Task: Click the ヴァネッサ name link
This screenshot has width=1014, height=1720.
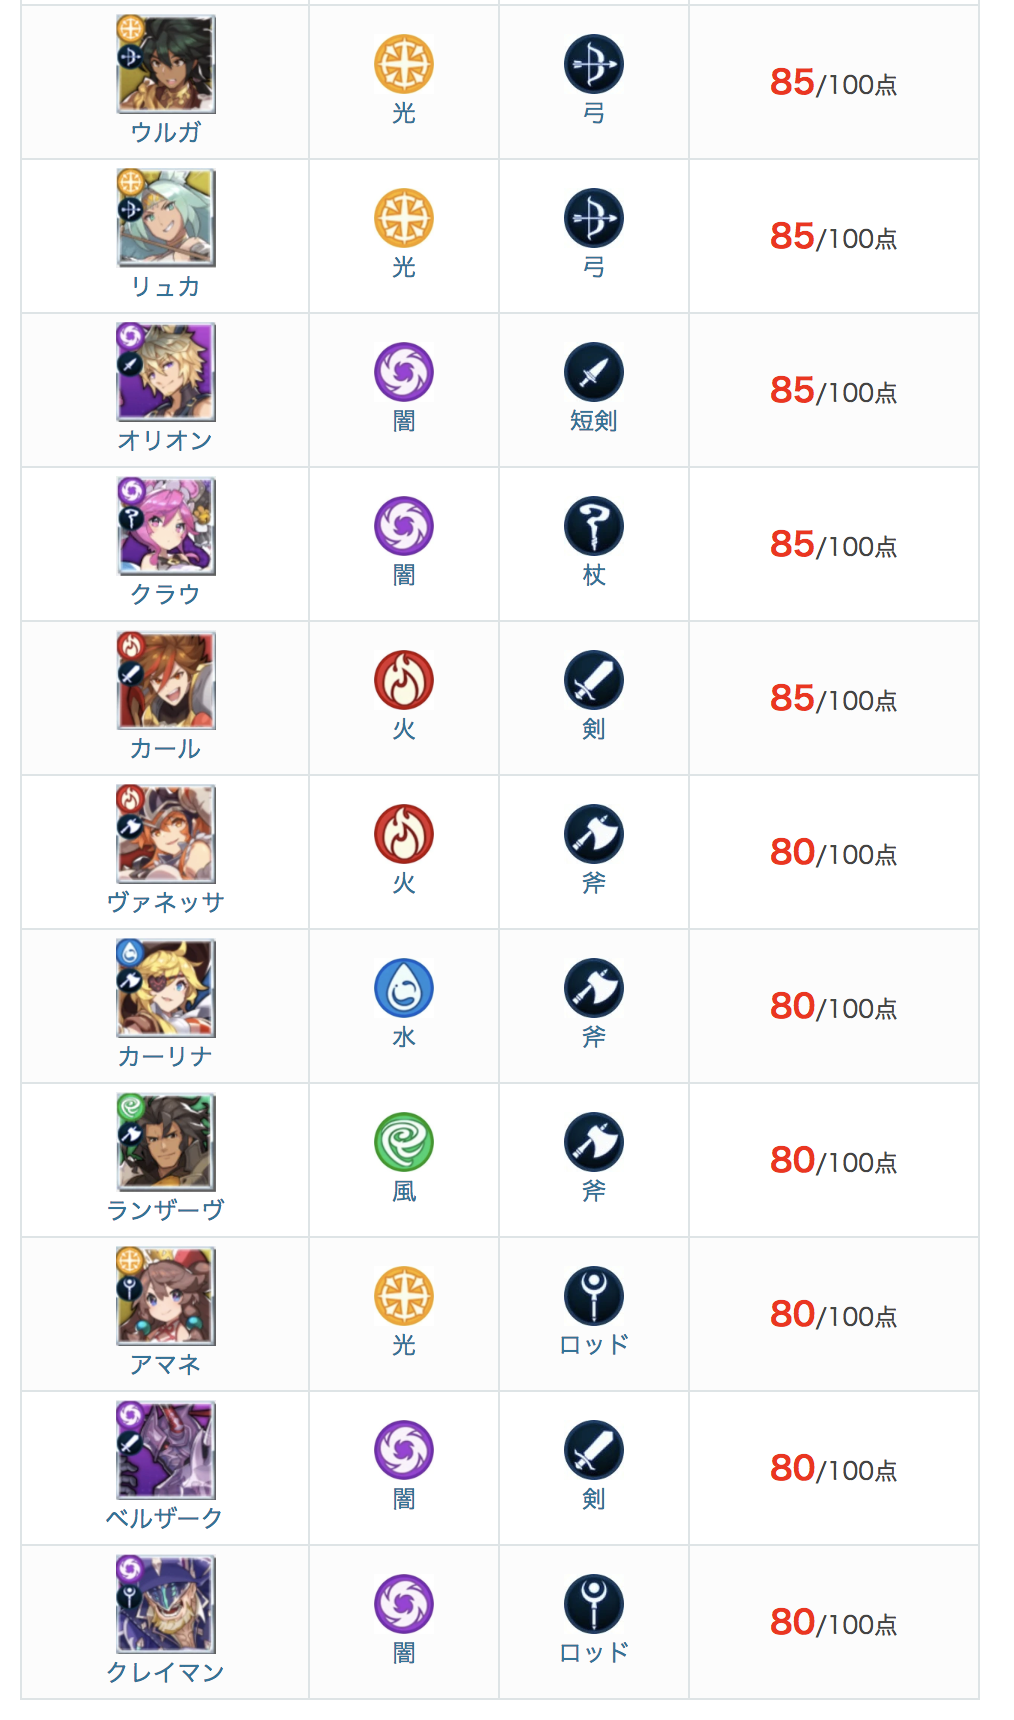Action: coord(165,903)
